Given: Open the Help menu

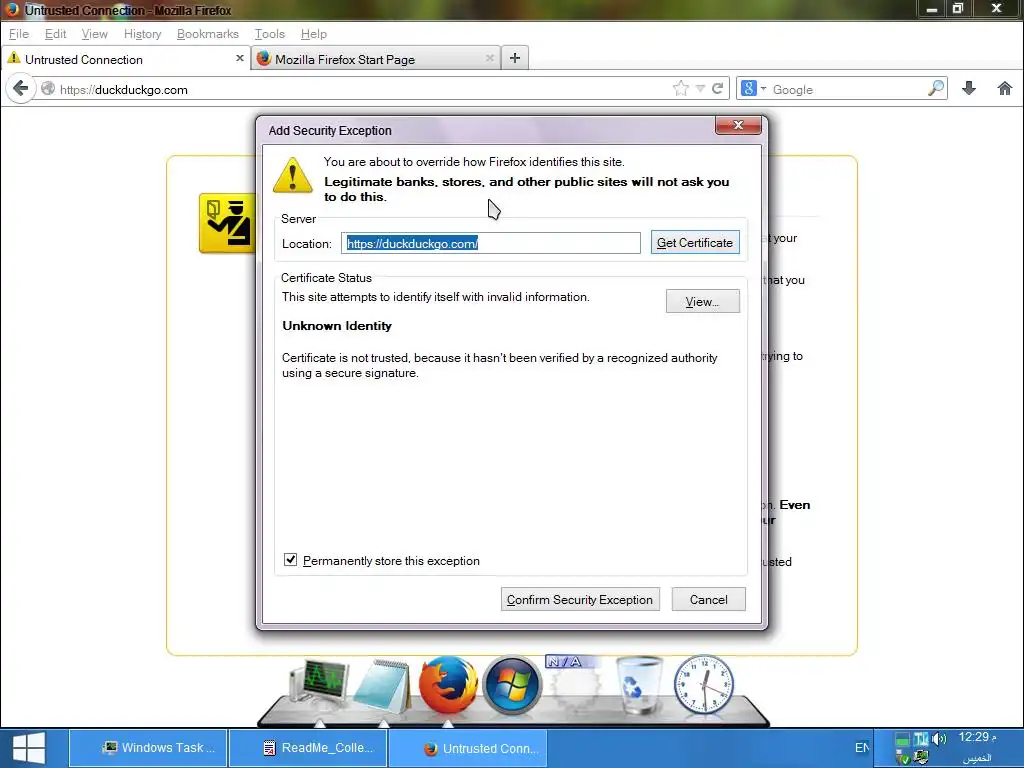Looking at the screenshot, I should click(313, 34).
